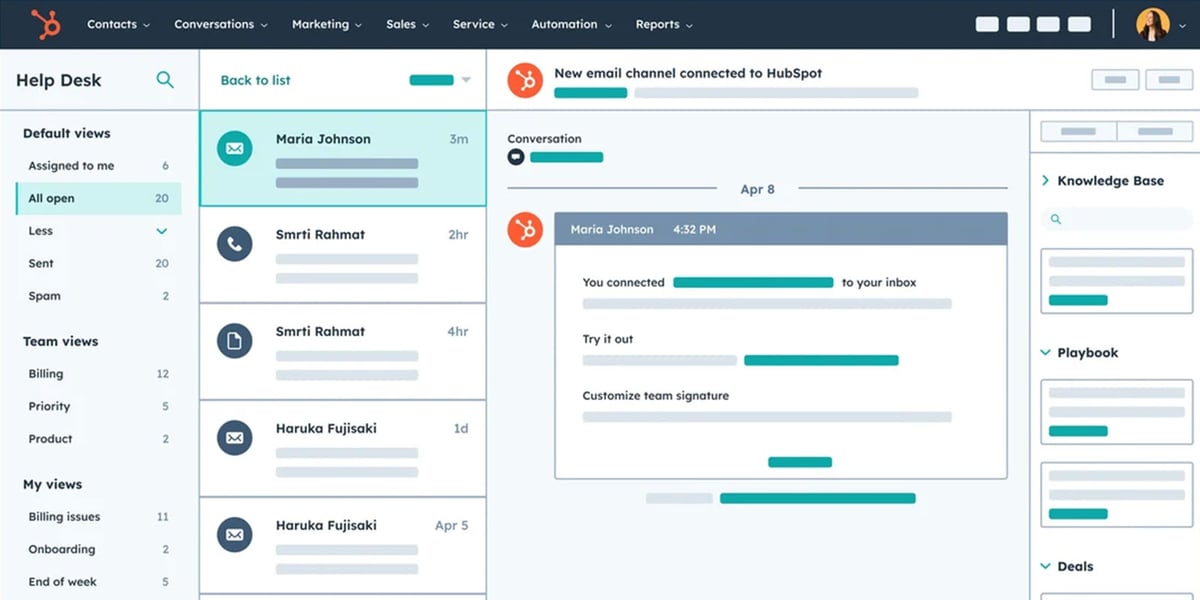
Task: Open the account dropdown arrow by avatar
Action: pyautogui.click(x=1182, y=25)
